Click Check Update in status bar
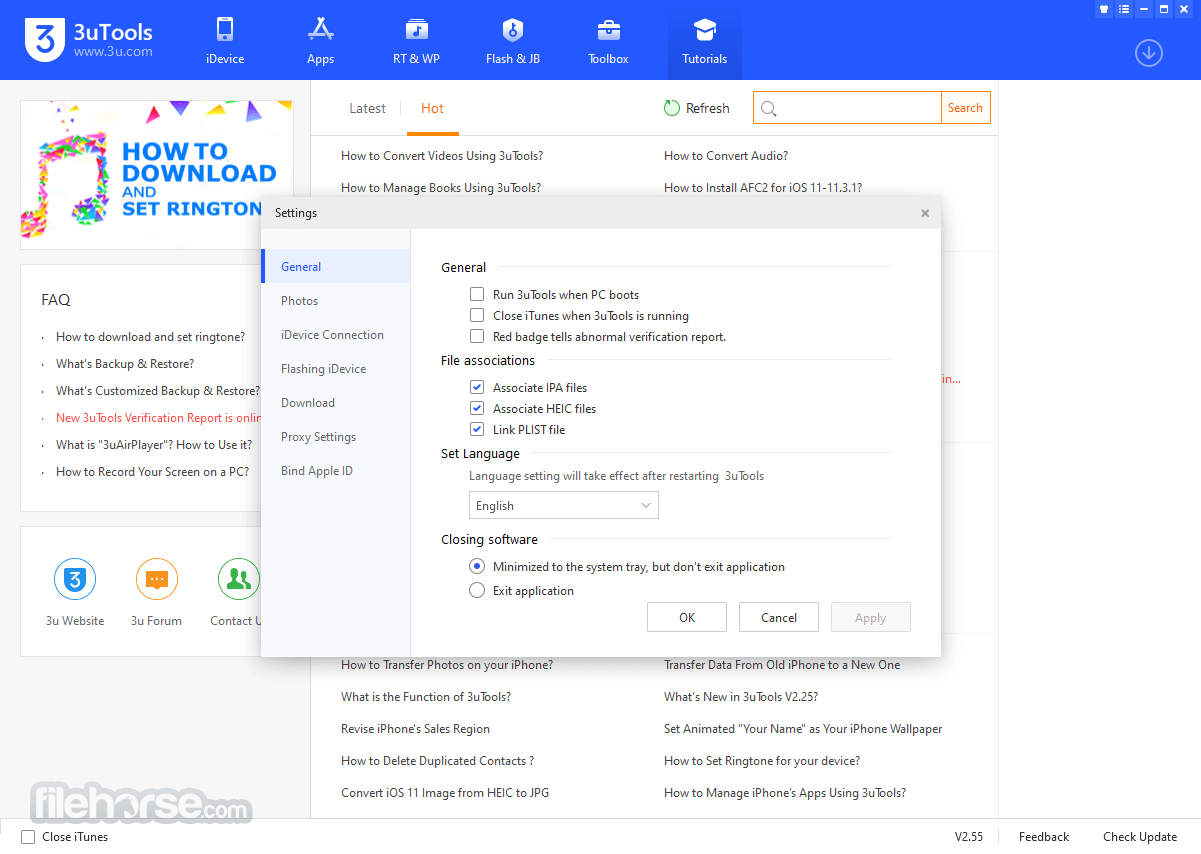Screen dimensions: 1201x854 (1140, 837)
